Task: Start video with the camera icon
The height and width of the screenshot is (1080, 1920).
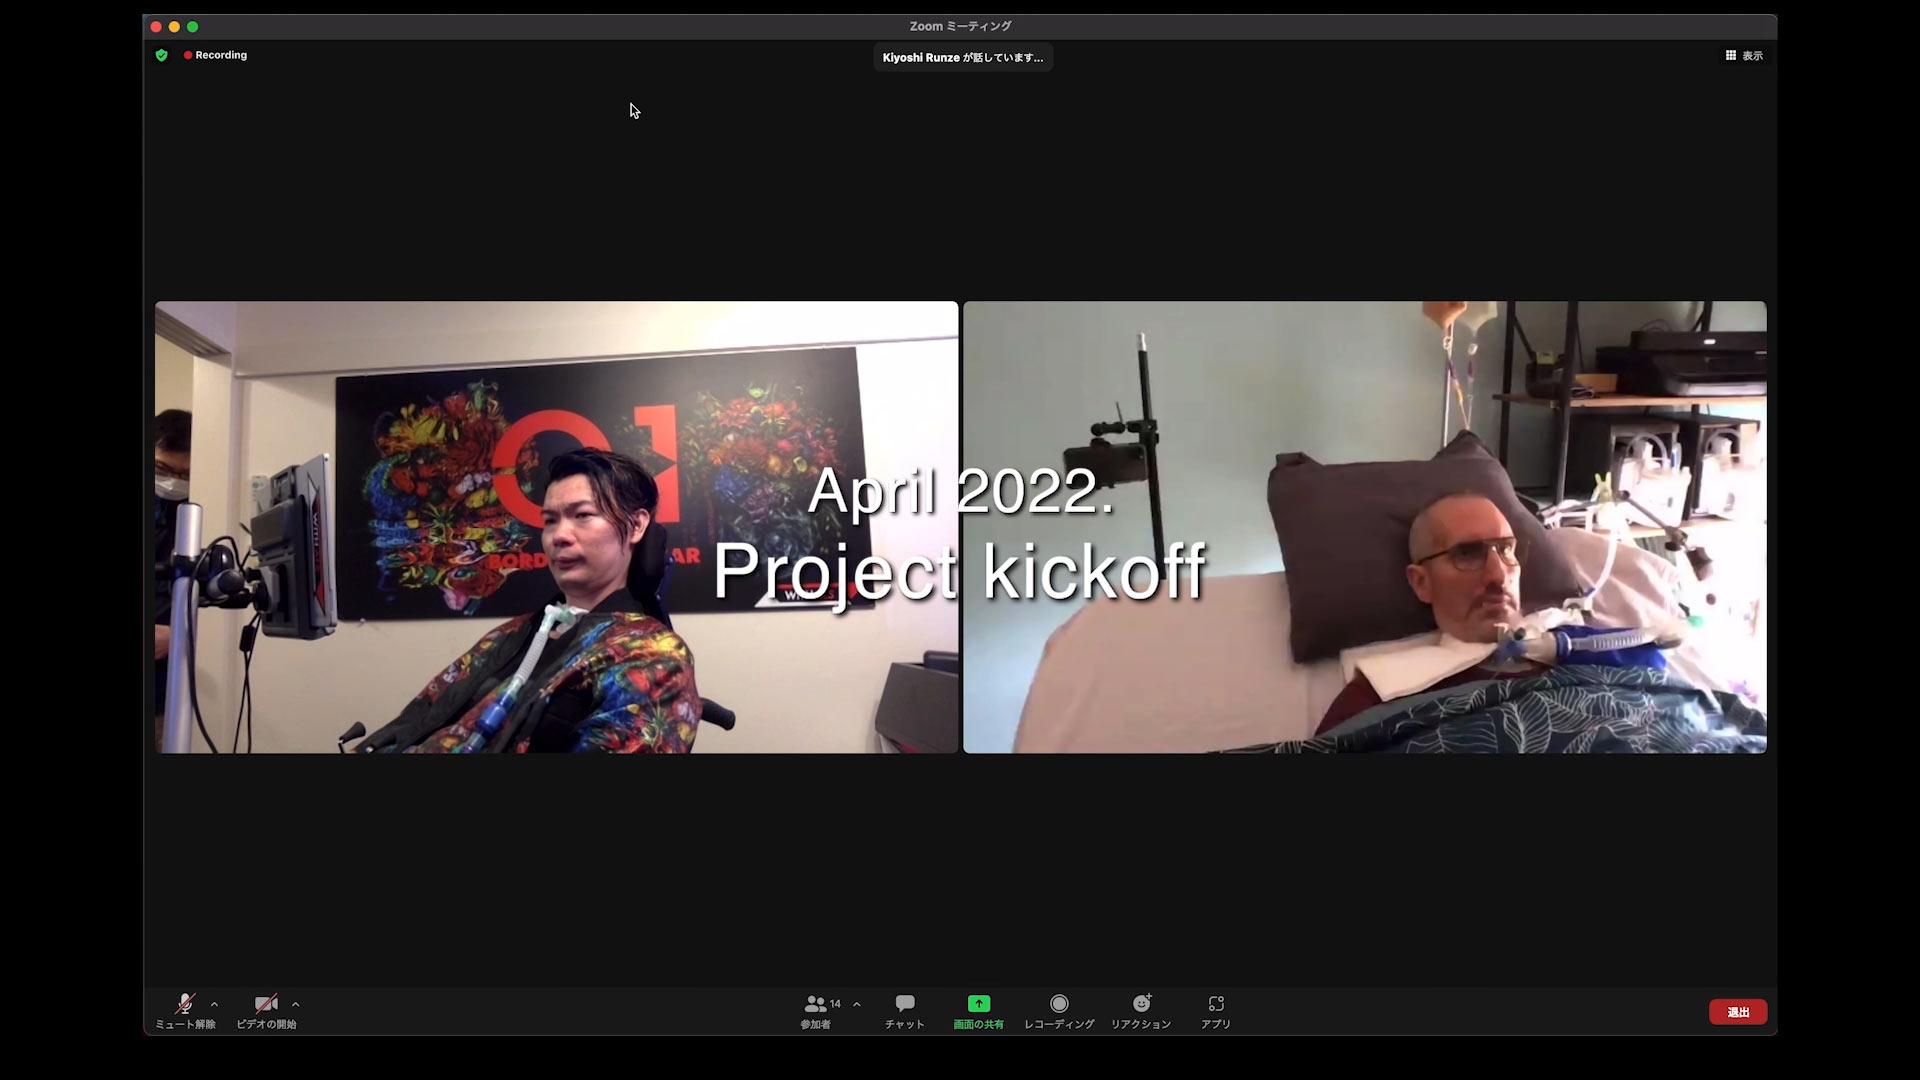Action: coord(266,1004)
